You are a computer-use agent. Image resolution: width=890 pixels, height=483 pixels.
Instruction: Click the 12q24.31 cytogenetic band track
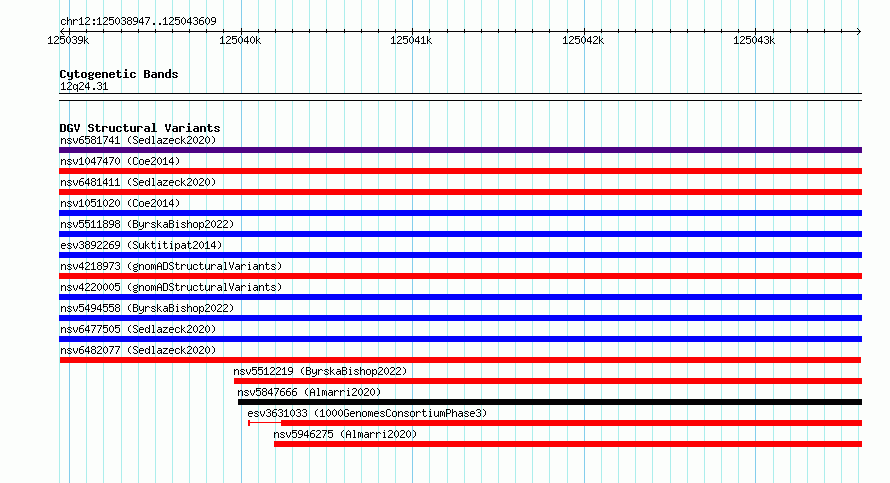[x=460, y=97]
